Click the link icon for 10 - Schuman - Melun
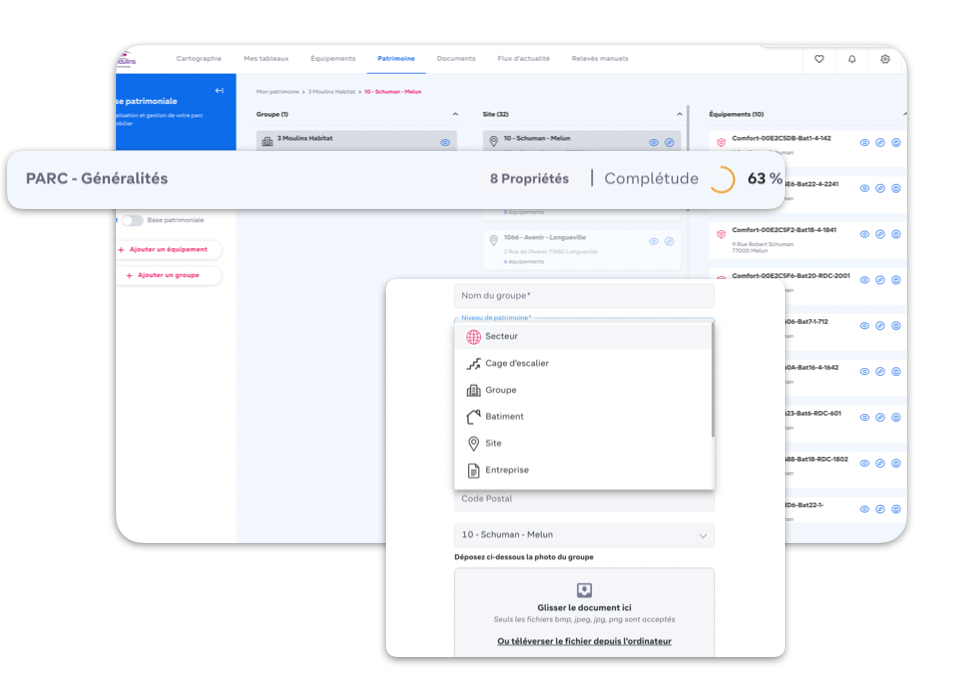This screenshot has height=676, width=968. (x=669, y=143)
